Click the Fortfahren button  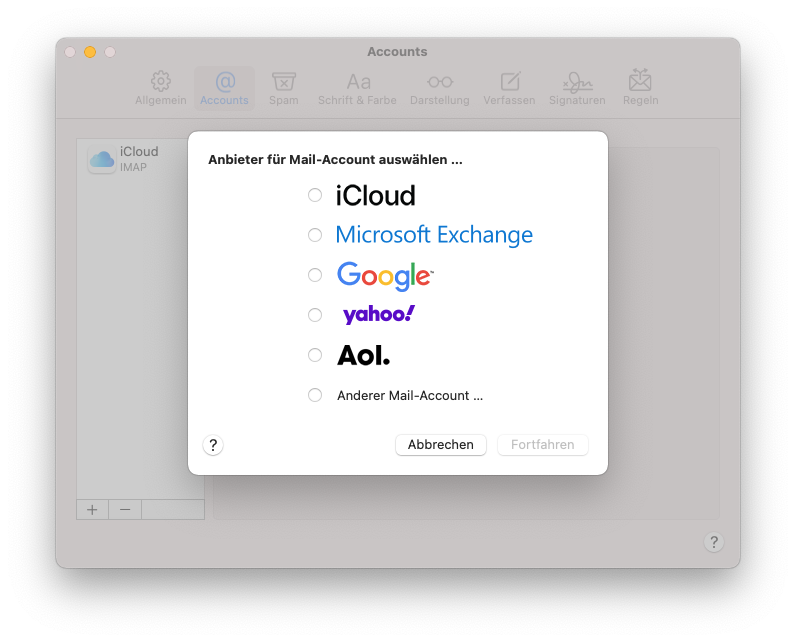543,445
